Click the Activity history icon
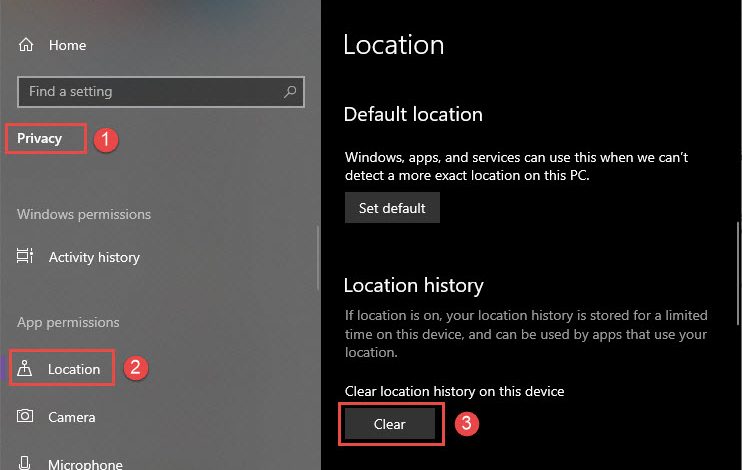The width and height of the screenshot is (742, 470). tap(25, 256)
